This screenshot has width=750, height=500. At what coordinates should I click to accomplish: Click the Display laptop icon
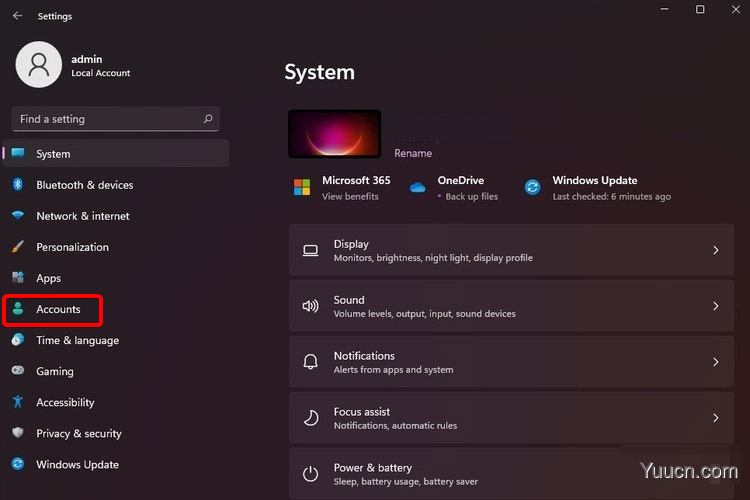pyautogui.click(x=310, y=250)
